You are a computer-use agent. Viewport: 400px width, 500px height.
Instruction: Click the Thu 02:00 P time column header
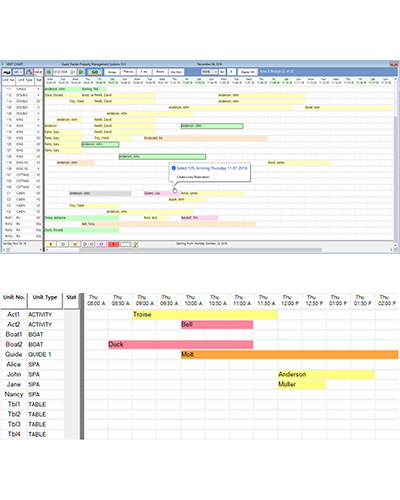(387, 300)
